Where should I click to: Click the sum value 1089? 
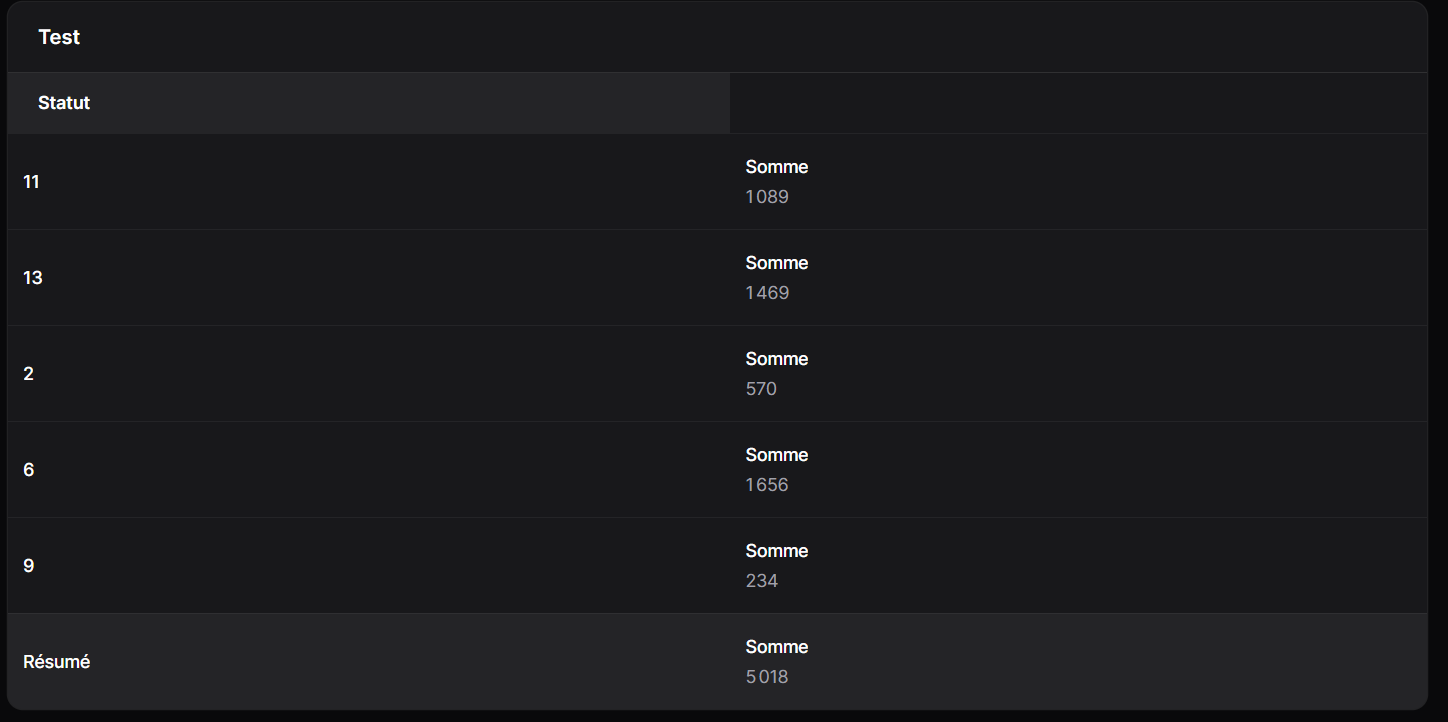coord(767,197)
